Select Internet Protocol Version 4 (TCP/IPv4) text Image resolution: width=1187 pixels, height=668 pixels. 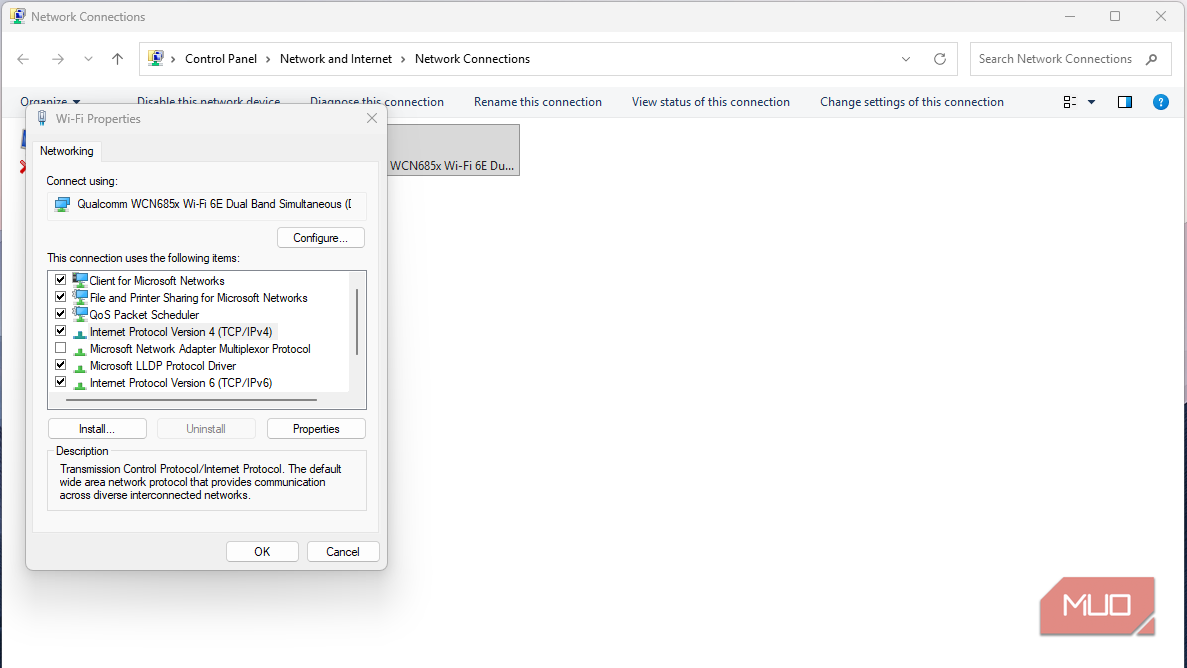point(181,332)
